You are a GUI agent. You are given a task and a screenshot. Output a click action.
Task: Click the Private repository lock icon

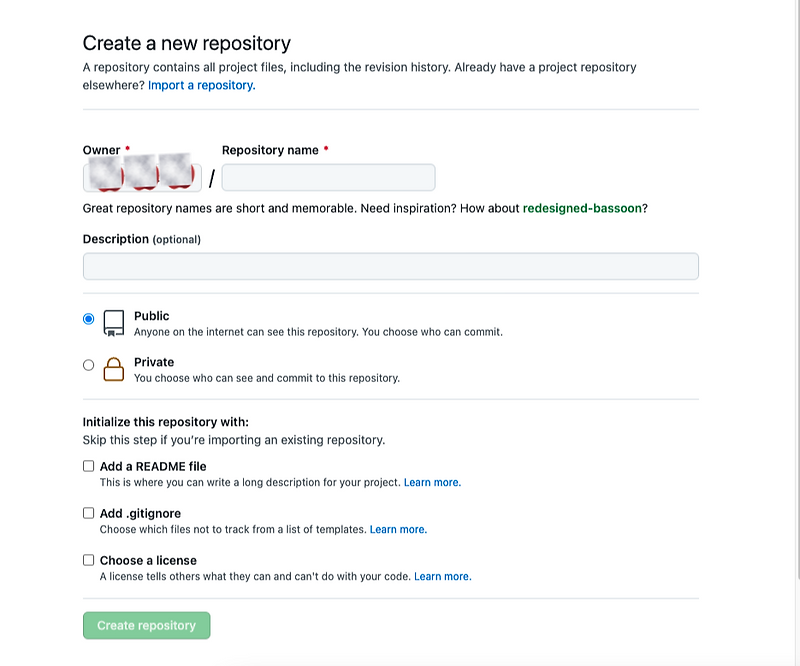click(113, 369)
